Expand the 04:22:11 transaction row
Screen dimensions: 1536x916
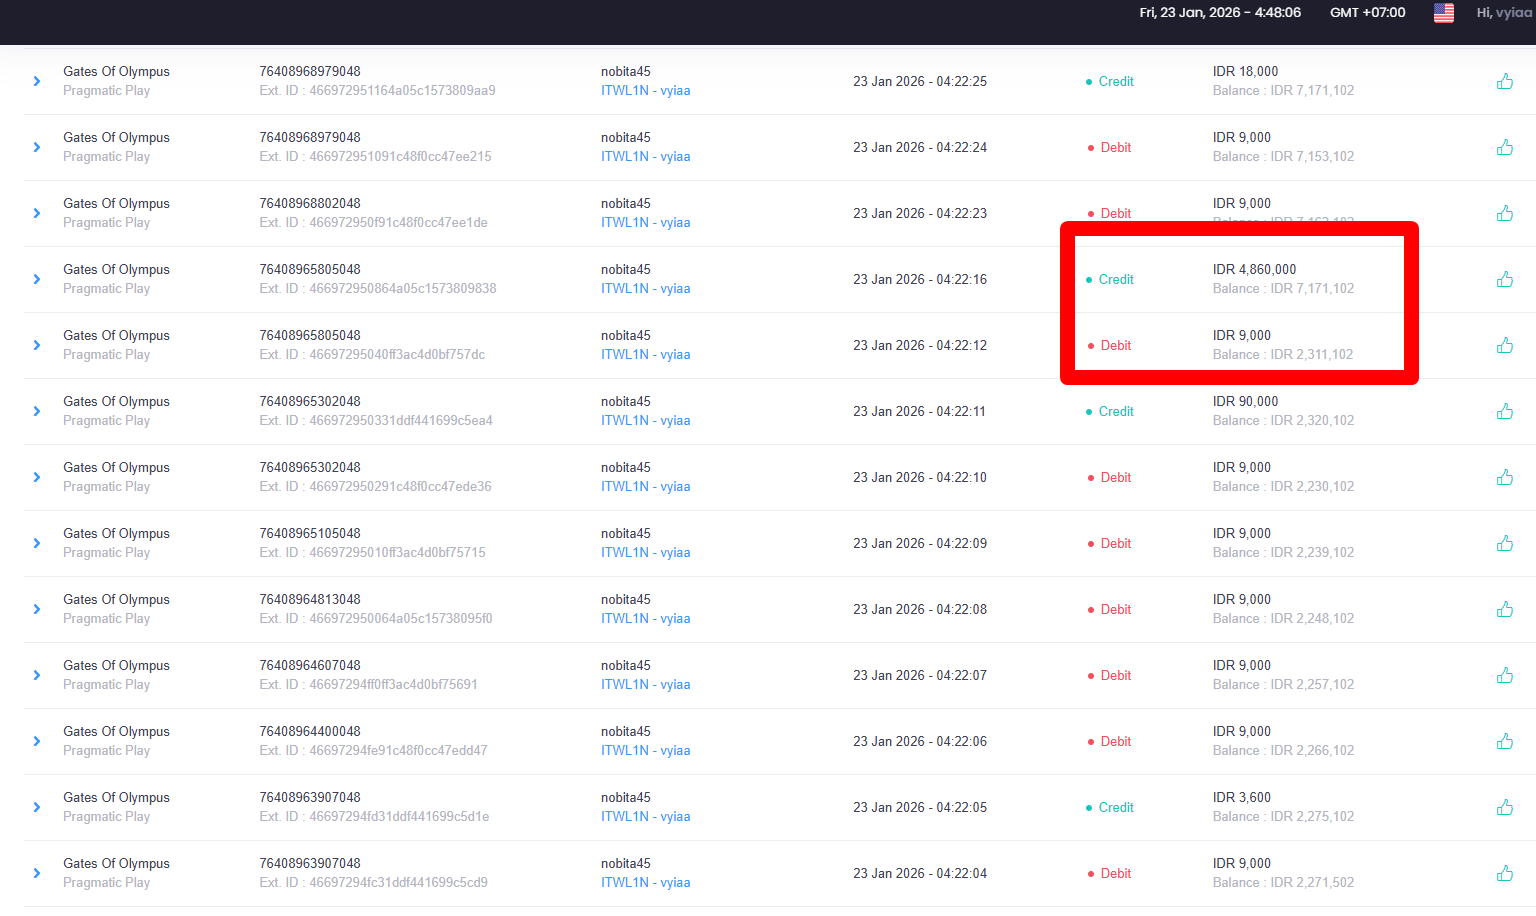(37, 411)
